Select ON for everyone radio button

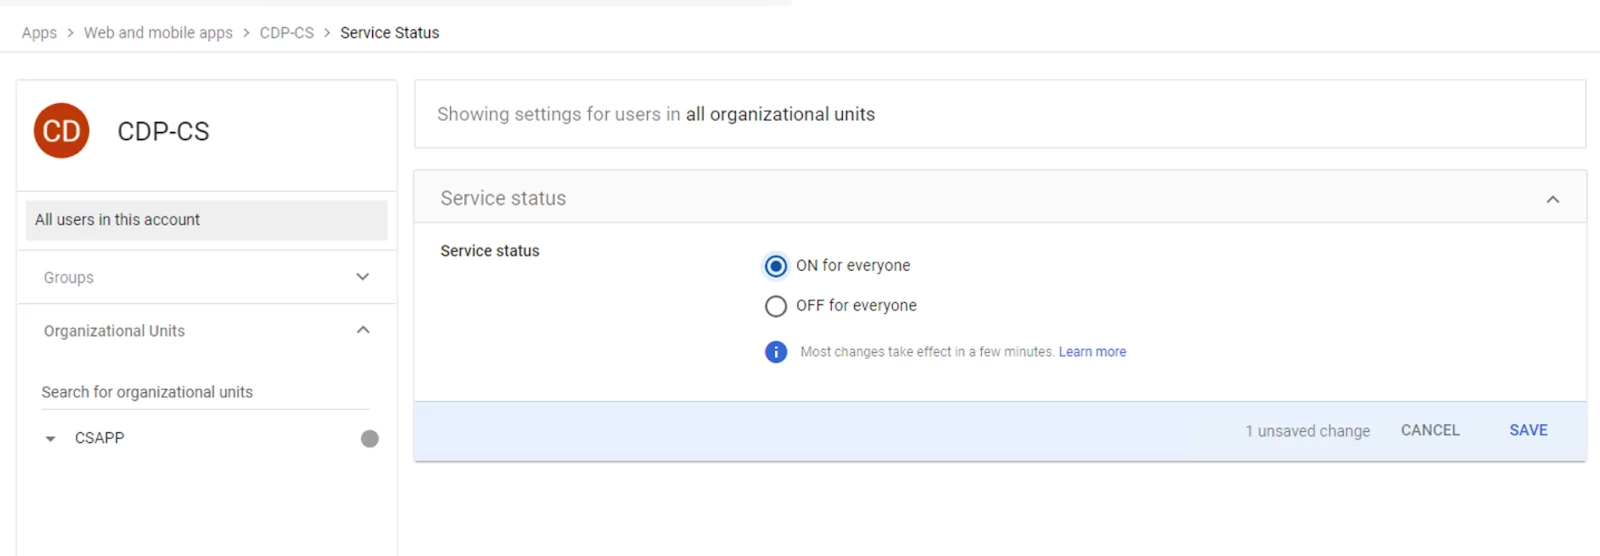(776, 266)
